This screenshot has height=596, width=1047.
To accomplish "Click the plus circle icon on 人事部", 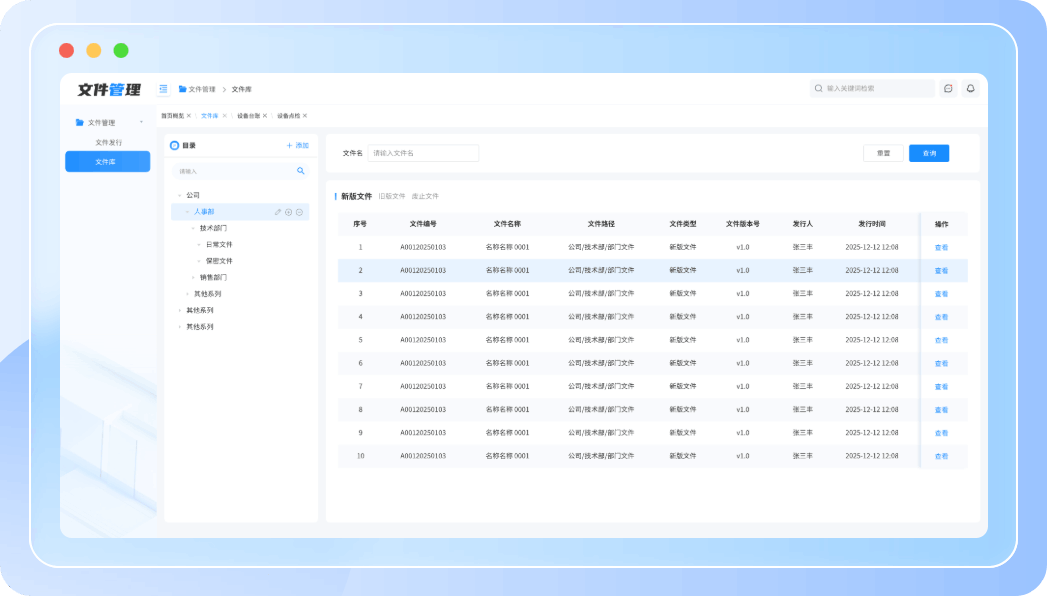I will point(289,212).
